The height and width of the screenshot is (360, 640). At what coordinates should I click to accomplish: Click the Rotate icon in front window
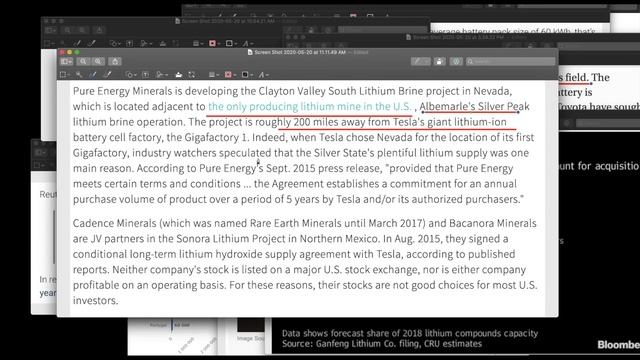coord(440,61)
